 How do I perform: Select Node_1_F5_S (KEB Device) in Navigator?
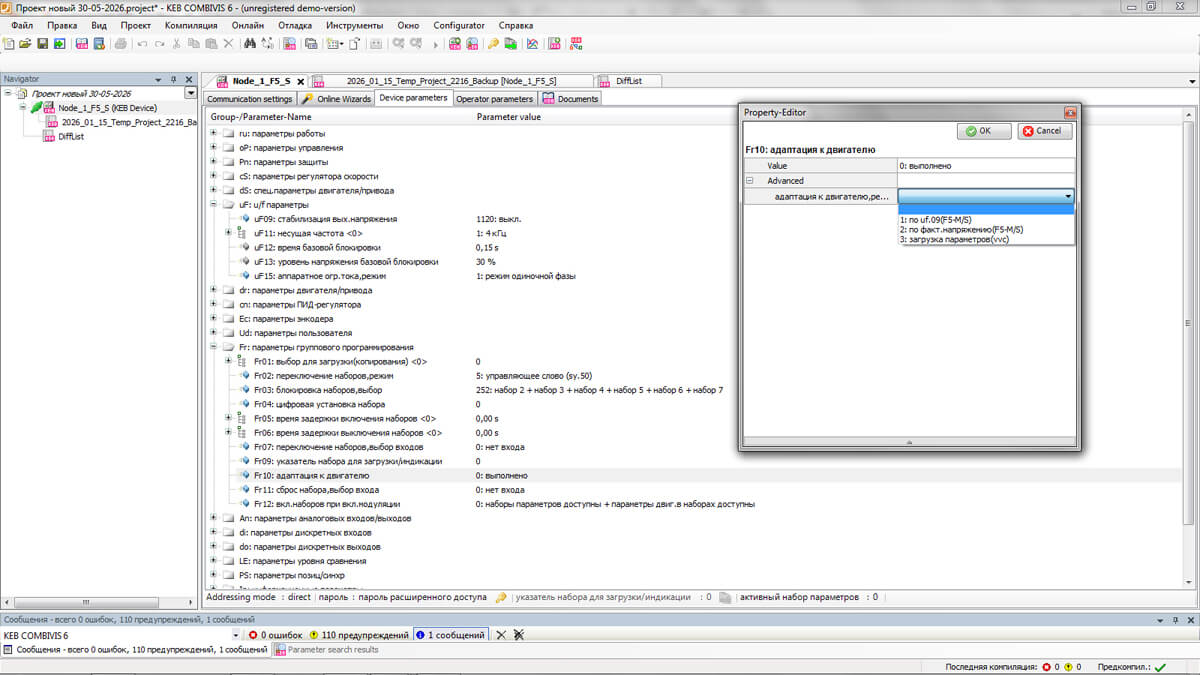(107, 107)
